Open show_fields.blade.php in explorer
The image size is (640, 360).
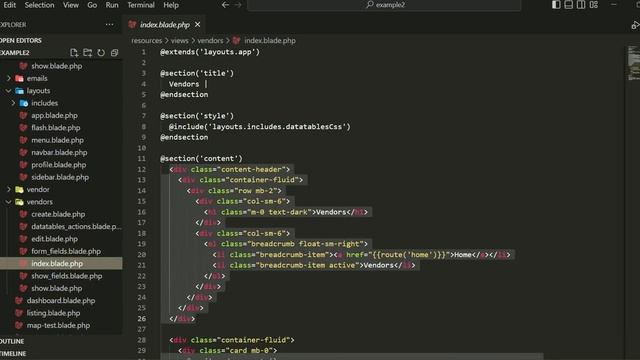(67, 276)
